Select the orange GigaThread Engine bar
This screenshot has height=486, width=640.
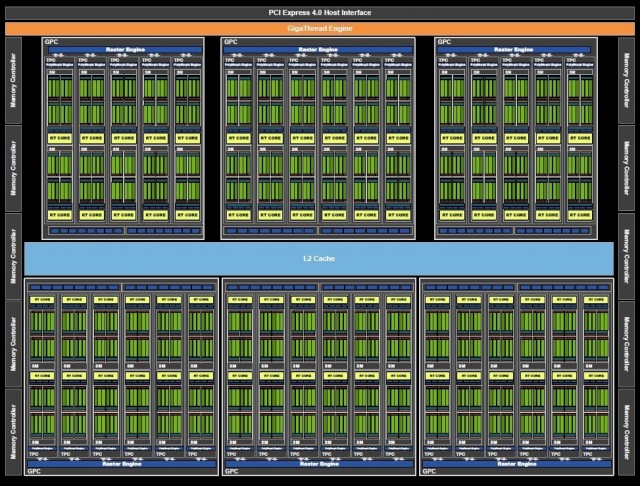[x=320, y=29]
